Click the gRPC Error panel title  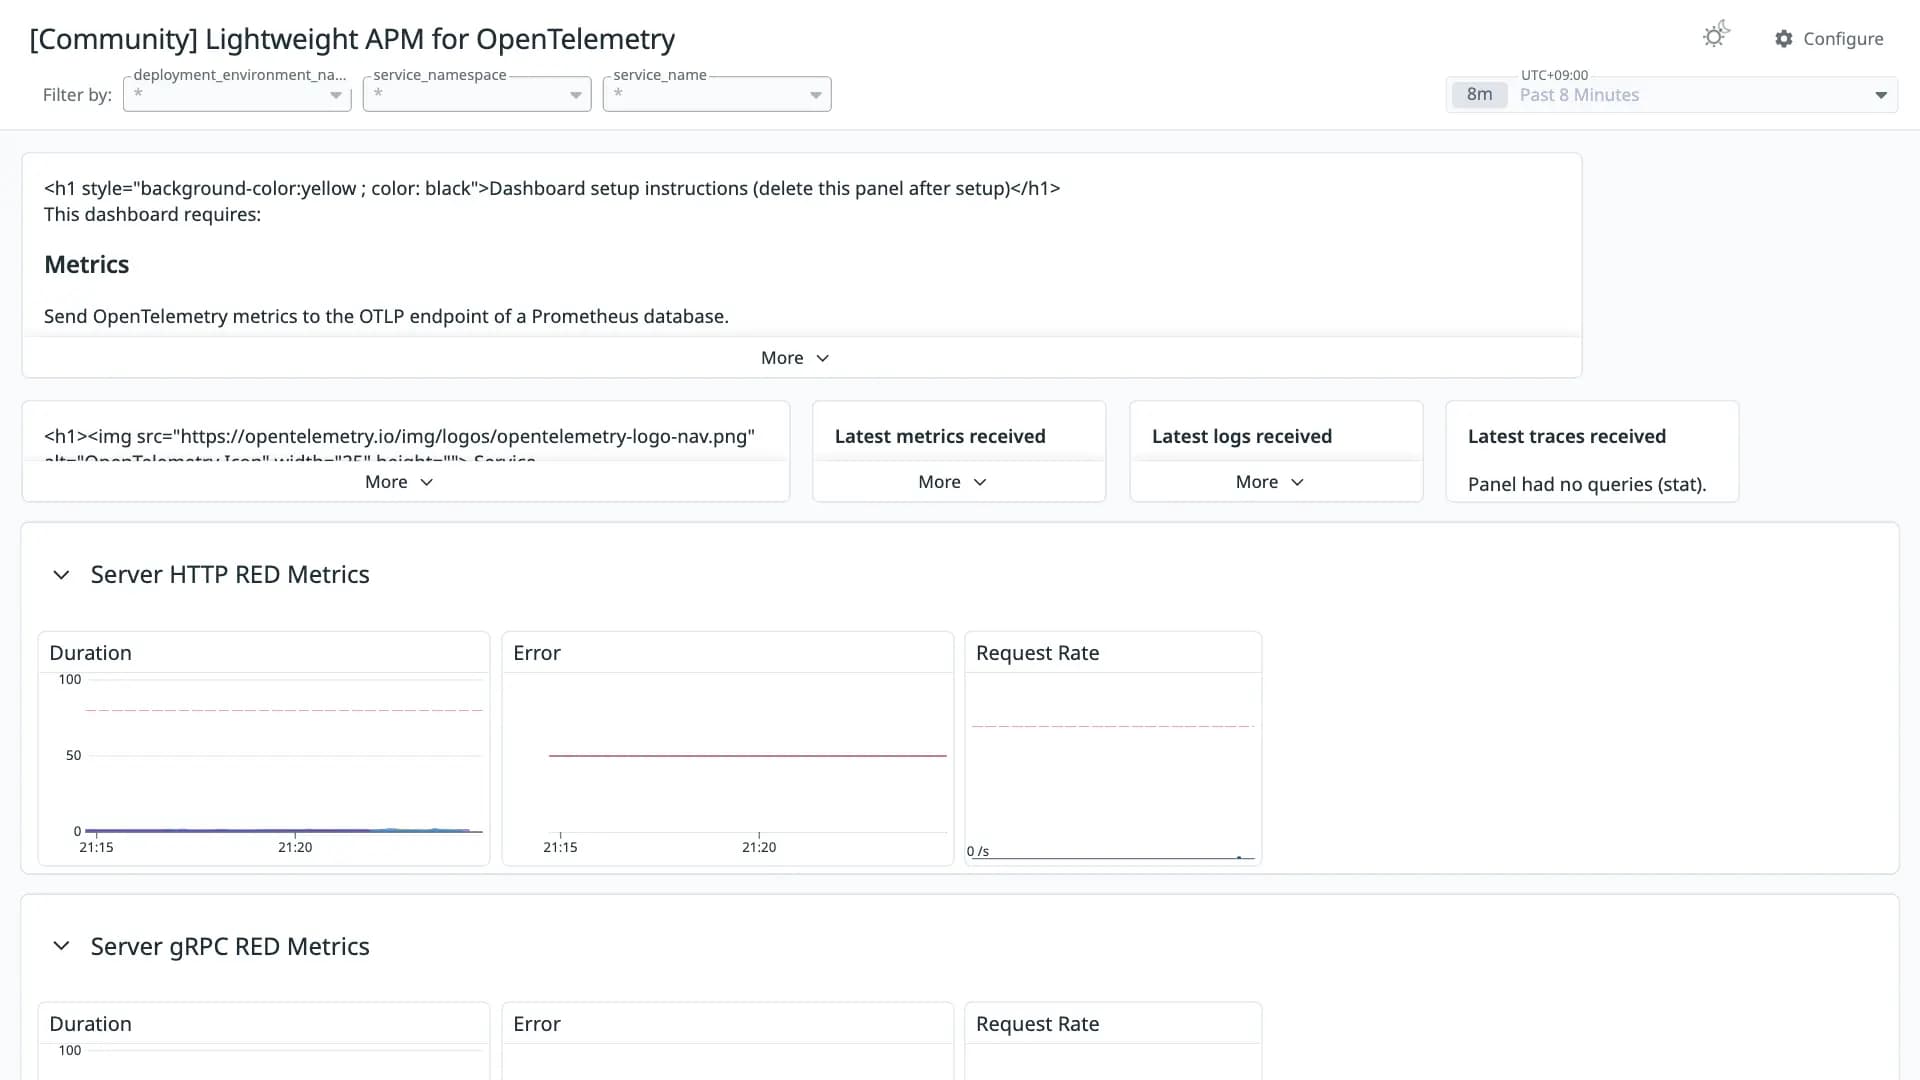tap(537, 1024)
